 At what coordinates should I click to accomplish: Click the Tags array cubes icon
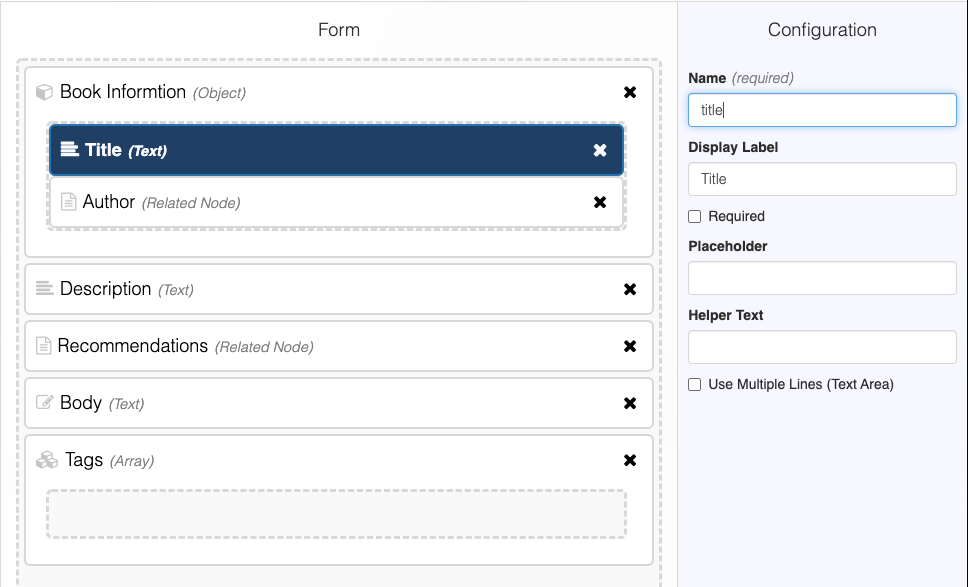(46, 460)
